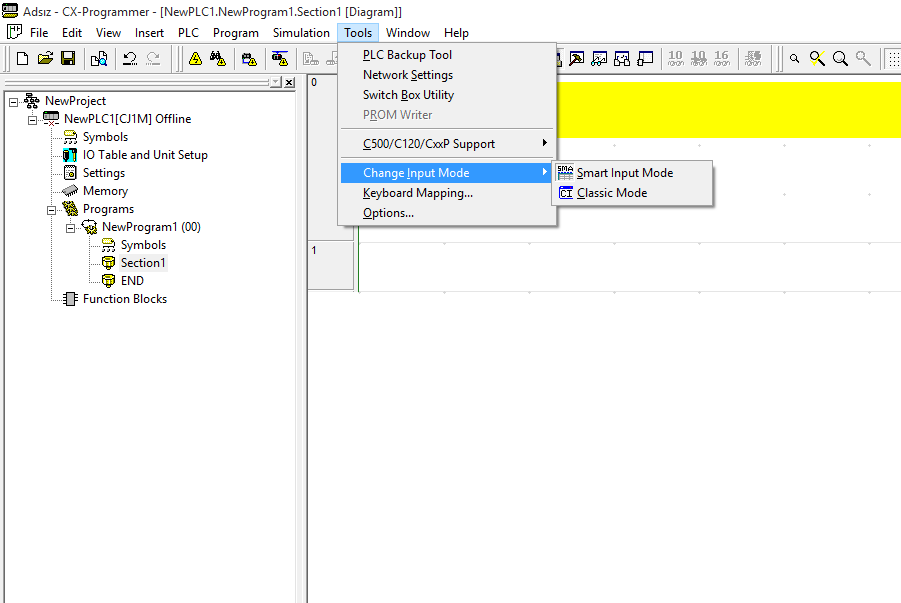This screenshot has height=603, width=901.
Task: Save the project with the floppy disk icon
Action: point(68,59)
